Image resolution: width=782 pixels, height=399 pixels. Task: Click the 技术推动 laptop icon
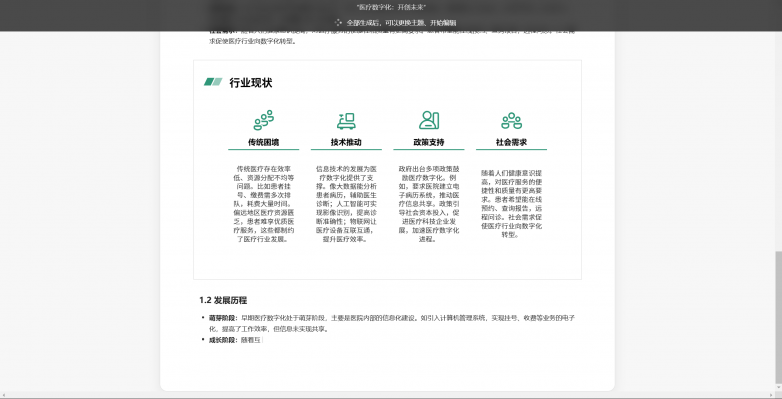[346, 121]
